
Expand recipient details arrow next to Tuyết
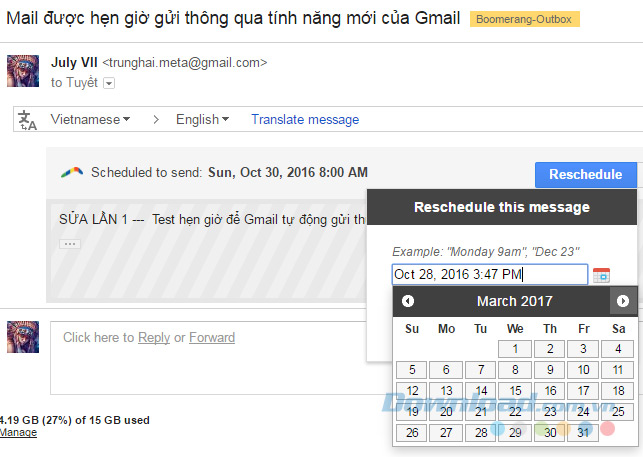109,83
